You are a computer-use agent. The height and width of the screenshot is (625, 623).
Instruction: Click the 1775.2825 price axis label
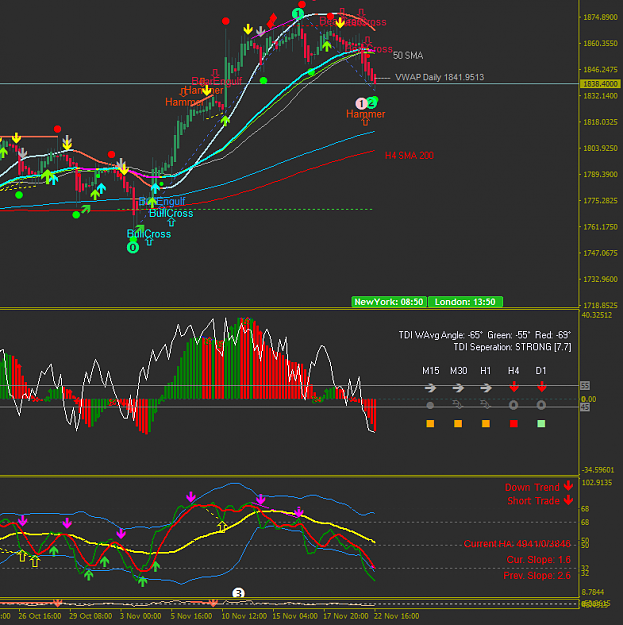coord(600,200)
